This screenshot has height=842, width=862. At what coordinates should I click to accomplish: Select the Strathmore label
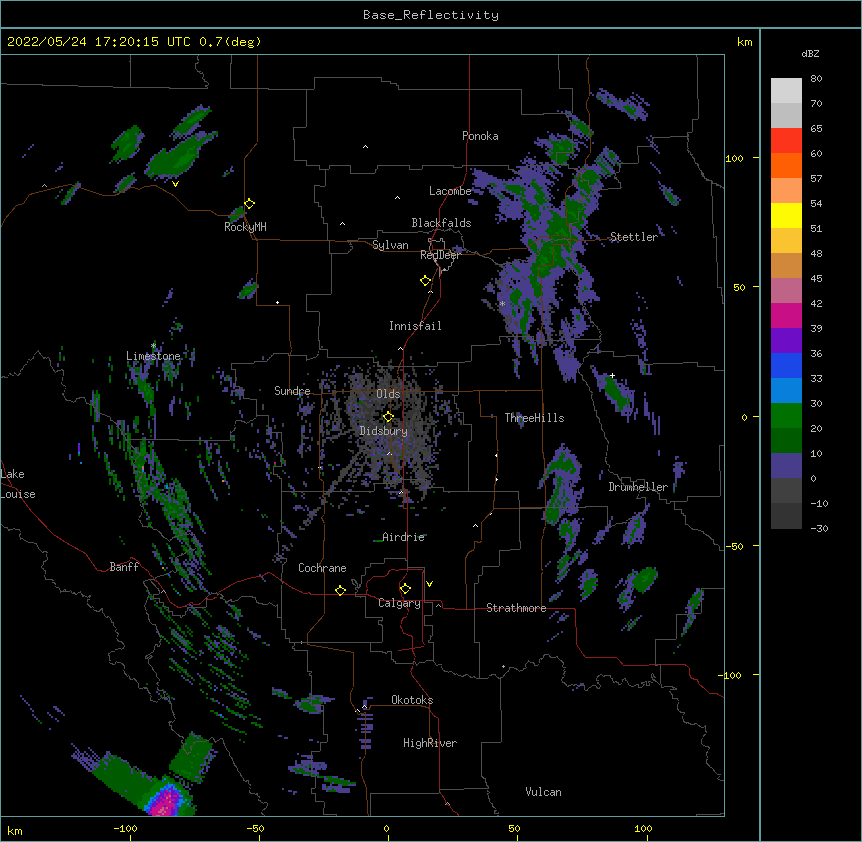click(516, 608)
